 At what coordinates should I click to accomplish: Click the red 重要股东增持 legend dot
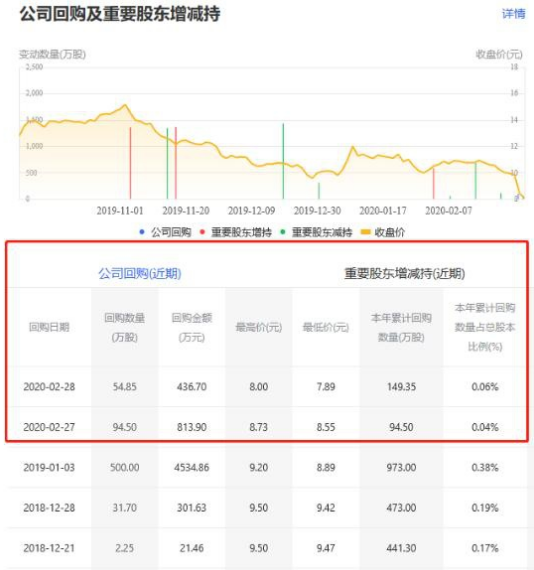point(202,232)
